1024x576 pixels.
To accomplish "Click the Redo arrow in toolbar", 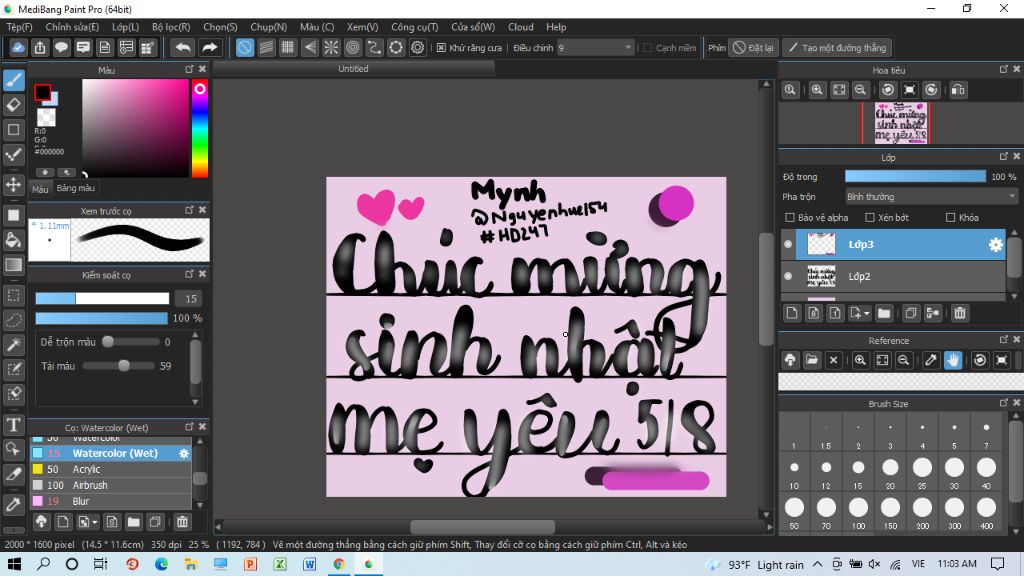I will (209, 48).
